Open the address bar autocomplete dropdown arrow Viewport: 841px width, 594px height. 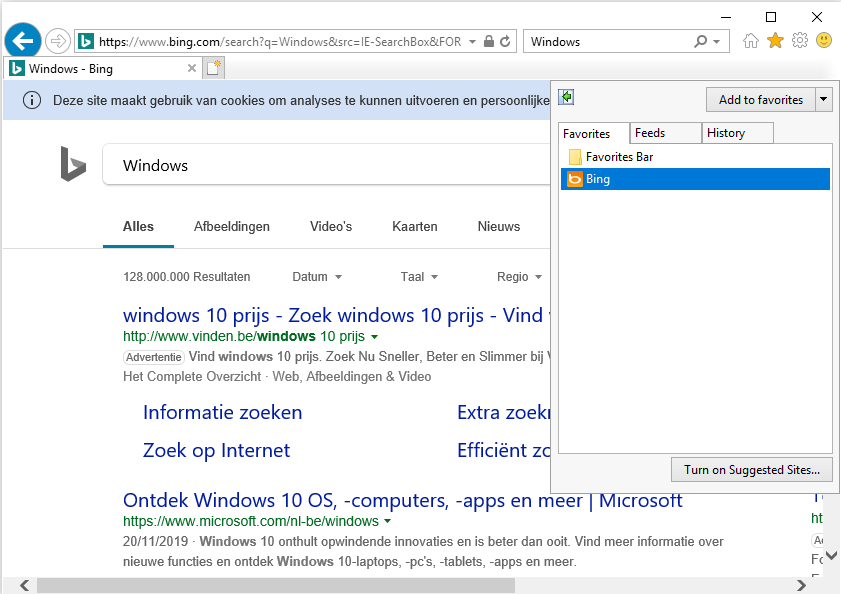point(472,41)
